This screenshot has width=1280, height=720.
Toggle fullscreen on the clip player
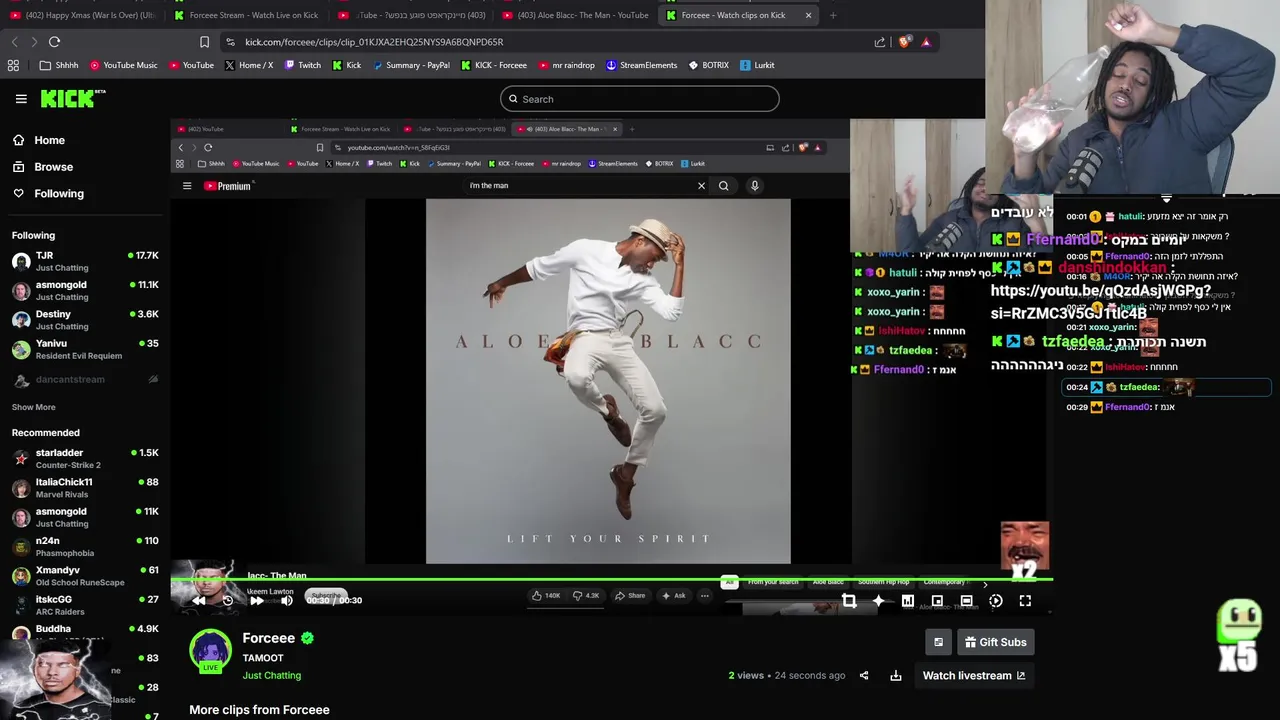pos(1025,600)
